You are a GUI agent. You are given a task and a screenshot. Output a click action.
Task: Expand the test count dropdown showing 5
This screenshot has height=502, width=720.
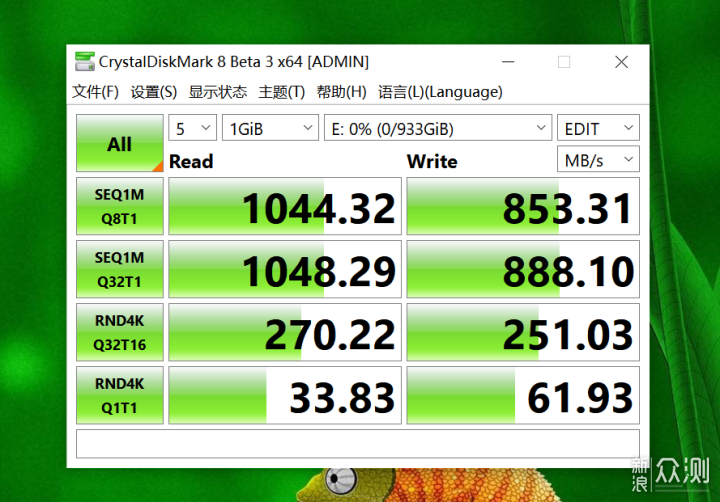[192, 128]
